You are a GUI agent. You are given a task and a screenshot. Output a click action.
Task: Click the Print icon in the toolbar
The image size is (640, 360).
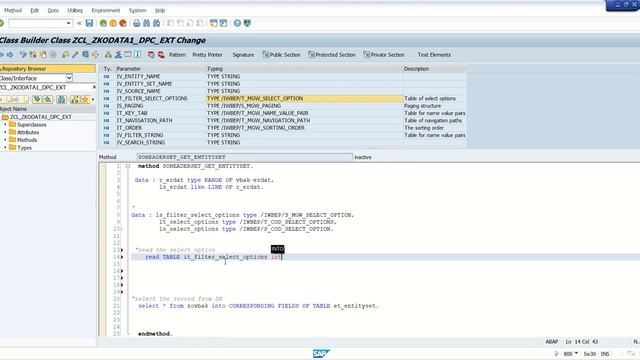[137, 23]
